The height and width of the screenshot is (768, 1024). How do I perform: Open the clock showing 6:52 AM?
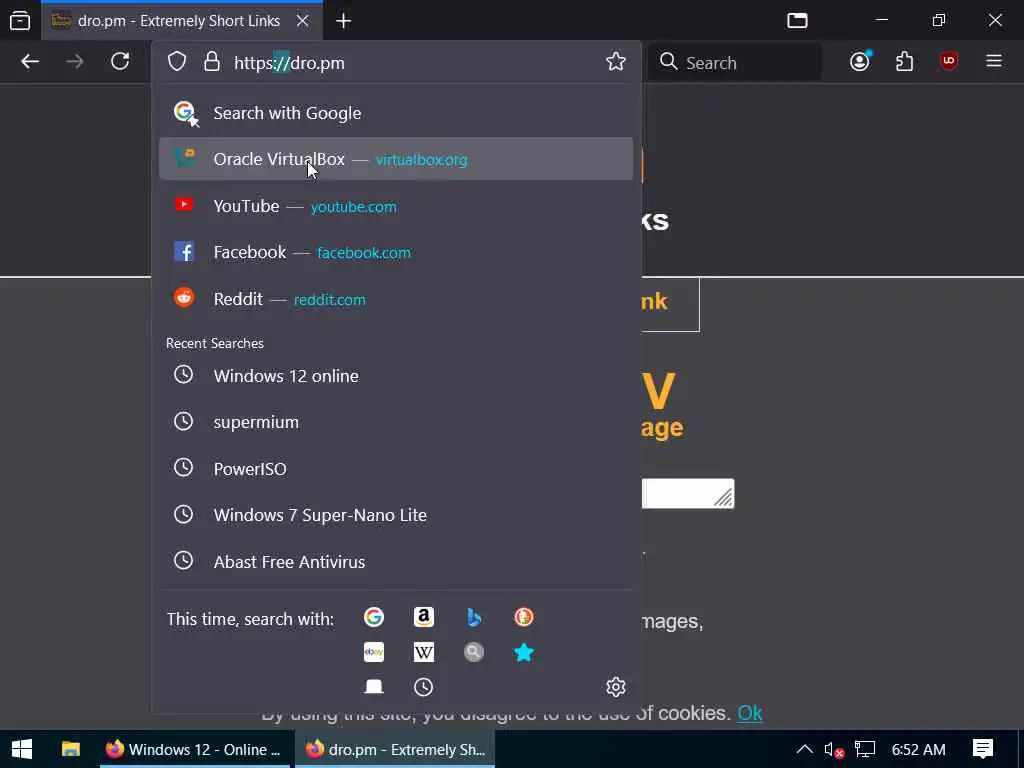[918, 749]
